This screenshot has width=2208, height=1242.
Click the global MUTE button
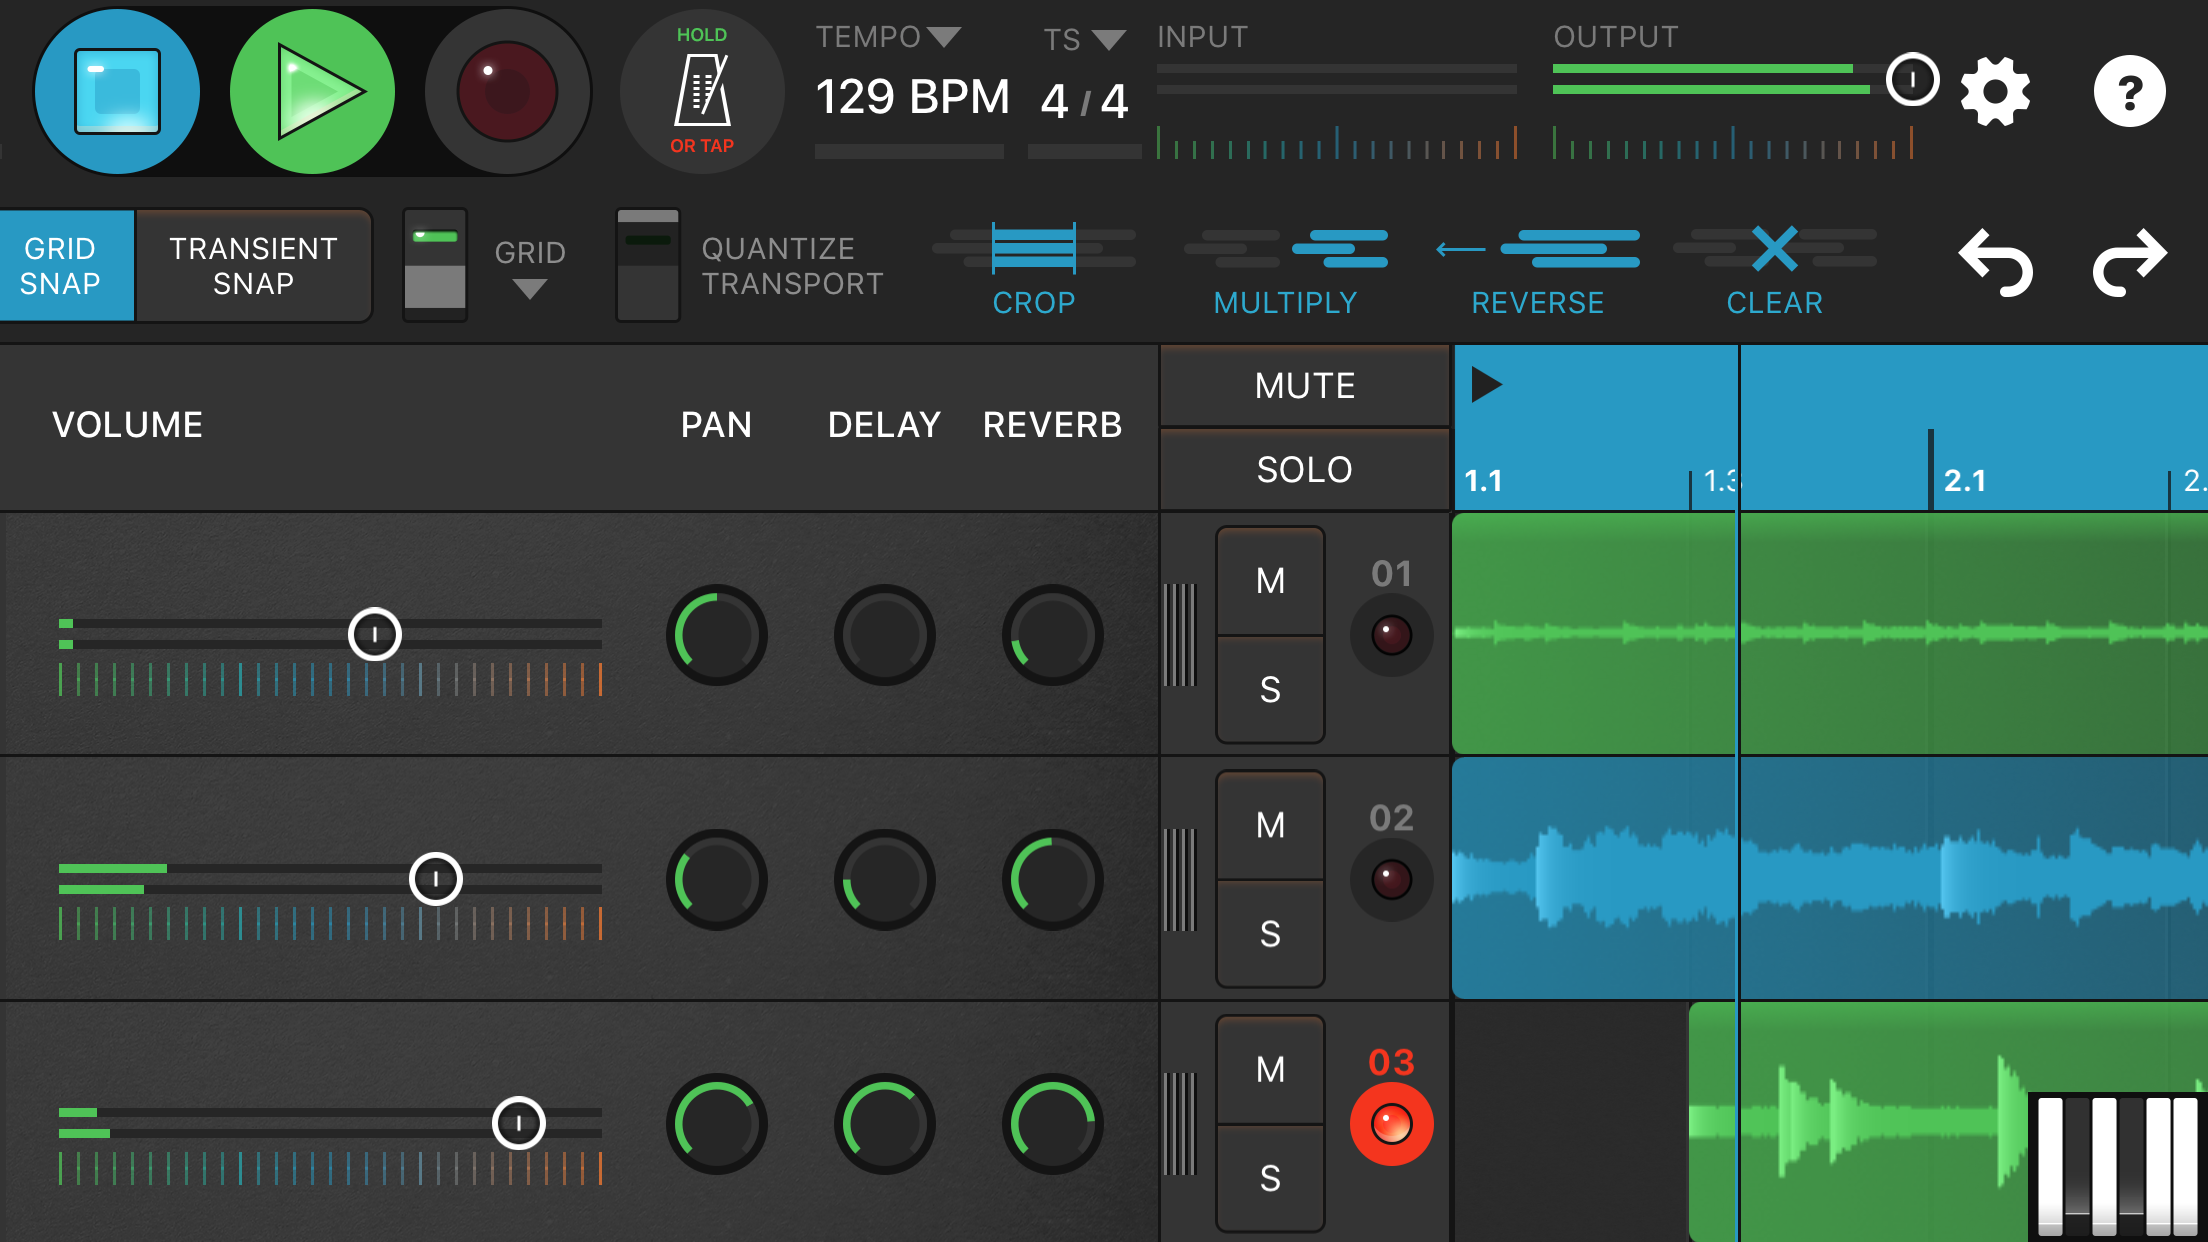tap(1304, 386)
